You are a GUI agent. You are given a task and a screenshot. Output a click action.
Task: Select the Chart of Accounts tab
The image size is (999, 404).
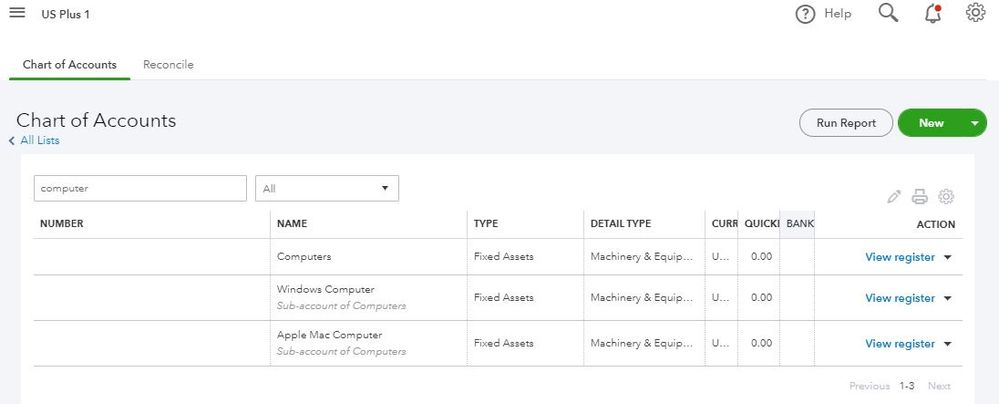click(x=70, y=65)
